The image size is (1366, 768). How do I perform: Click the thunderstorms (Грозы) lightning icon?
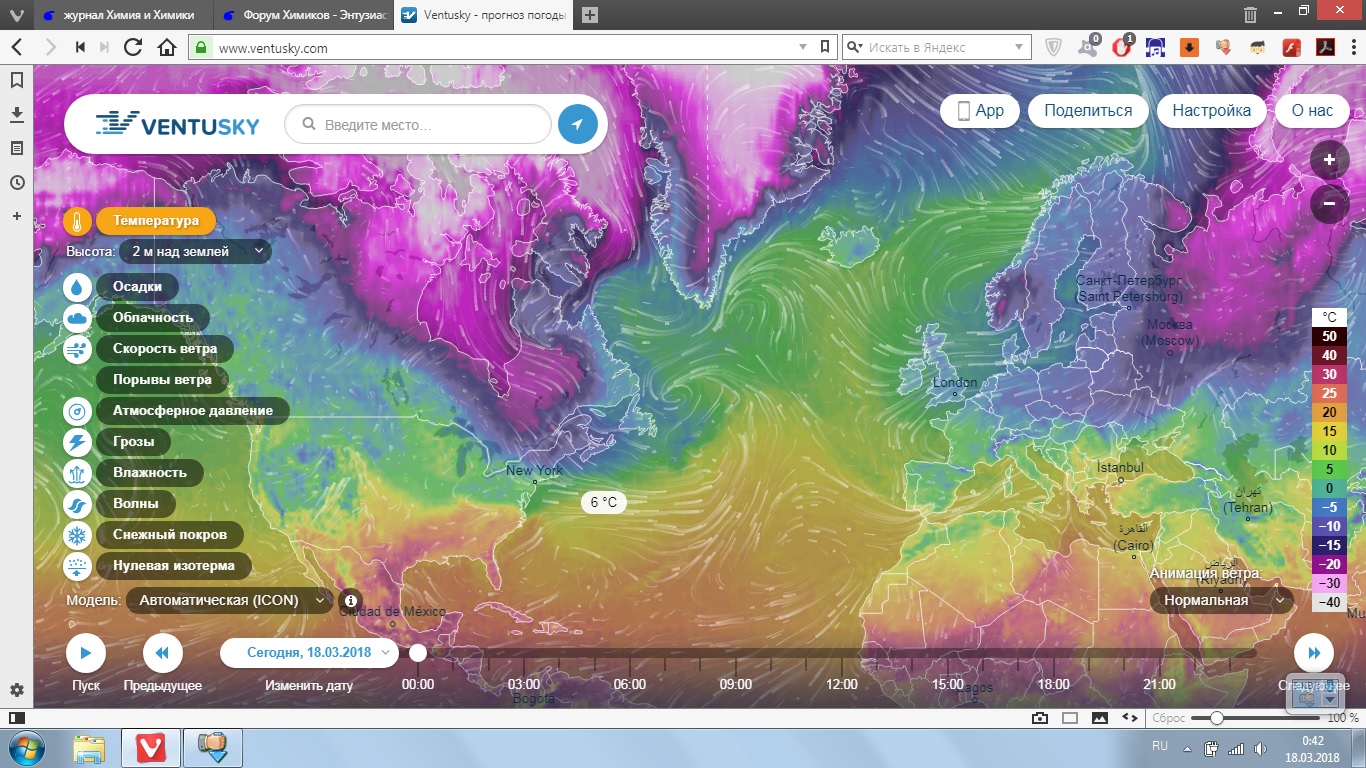point(77,442)
